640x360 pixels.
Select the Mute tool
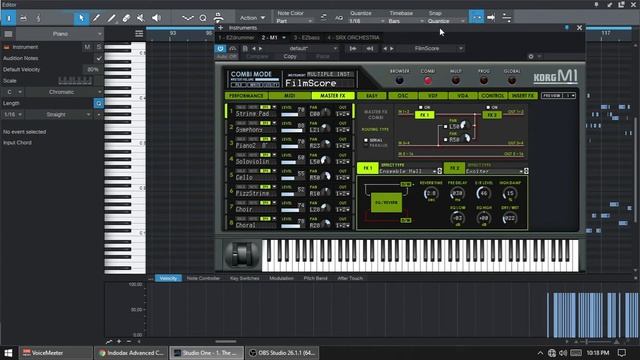[x=141, y=18]
